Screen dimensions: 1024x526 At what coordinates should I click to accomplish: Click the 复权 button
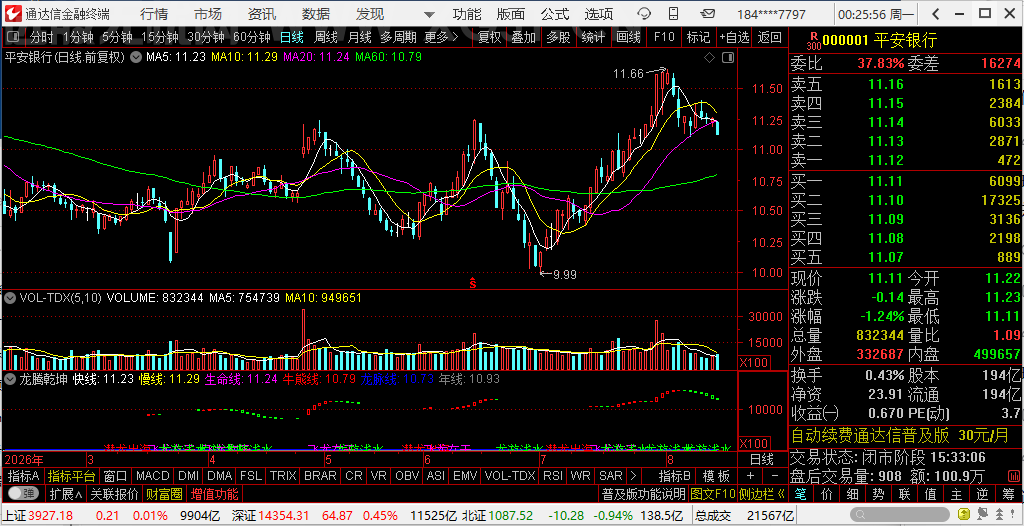coord(489,38)
